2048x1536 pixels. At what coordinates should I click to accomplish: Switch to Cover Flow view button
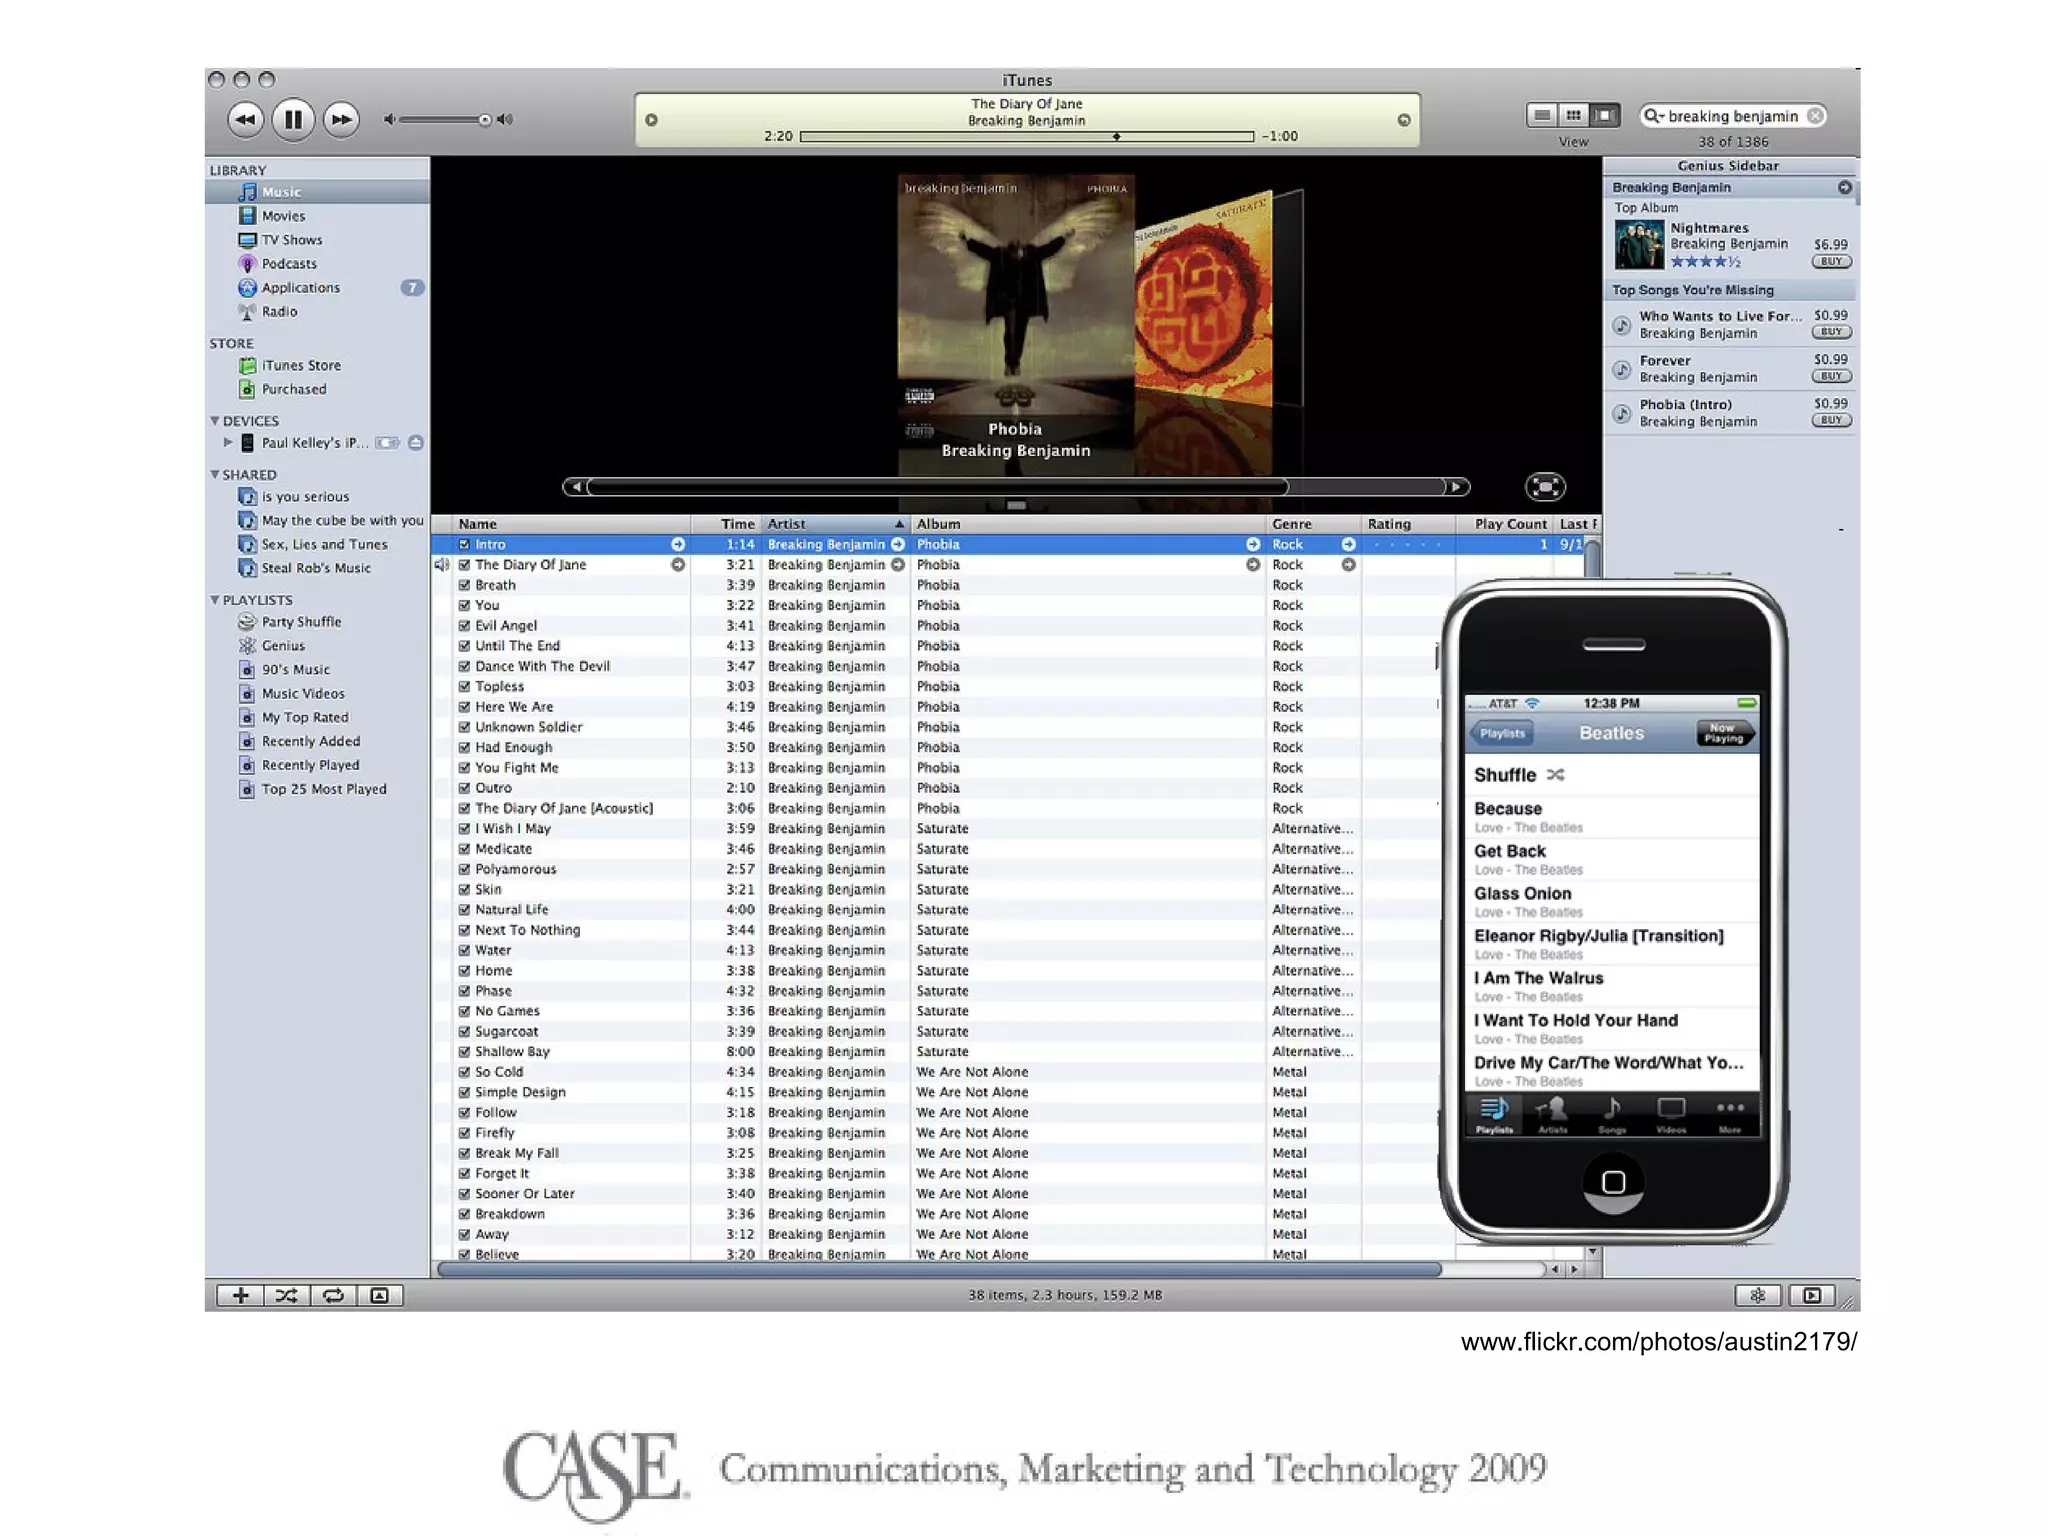pos(1605,115)
